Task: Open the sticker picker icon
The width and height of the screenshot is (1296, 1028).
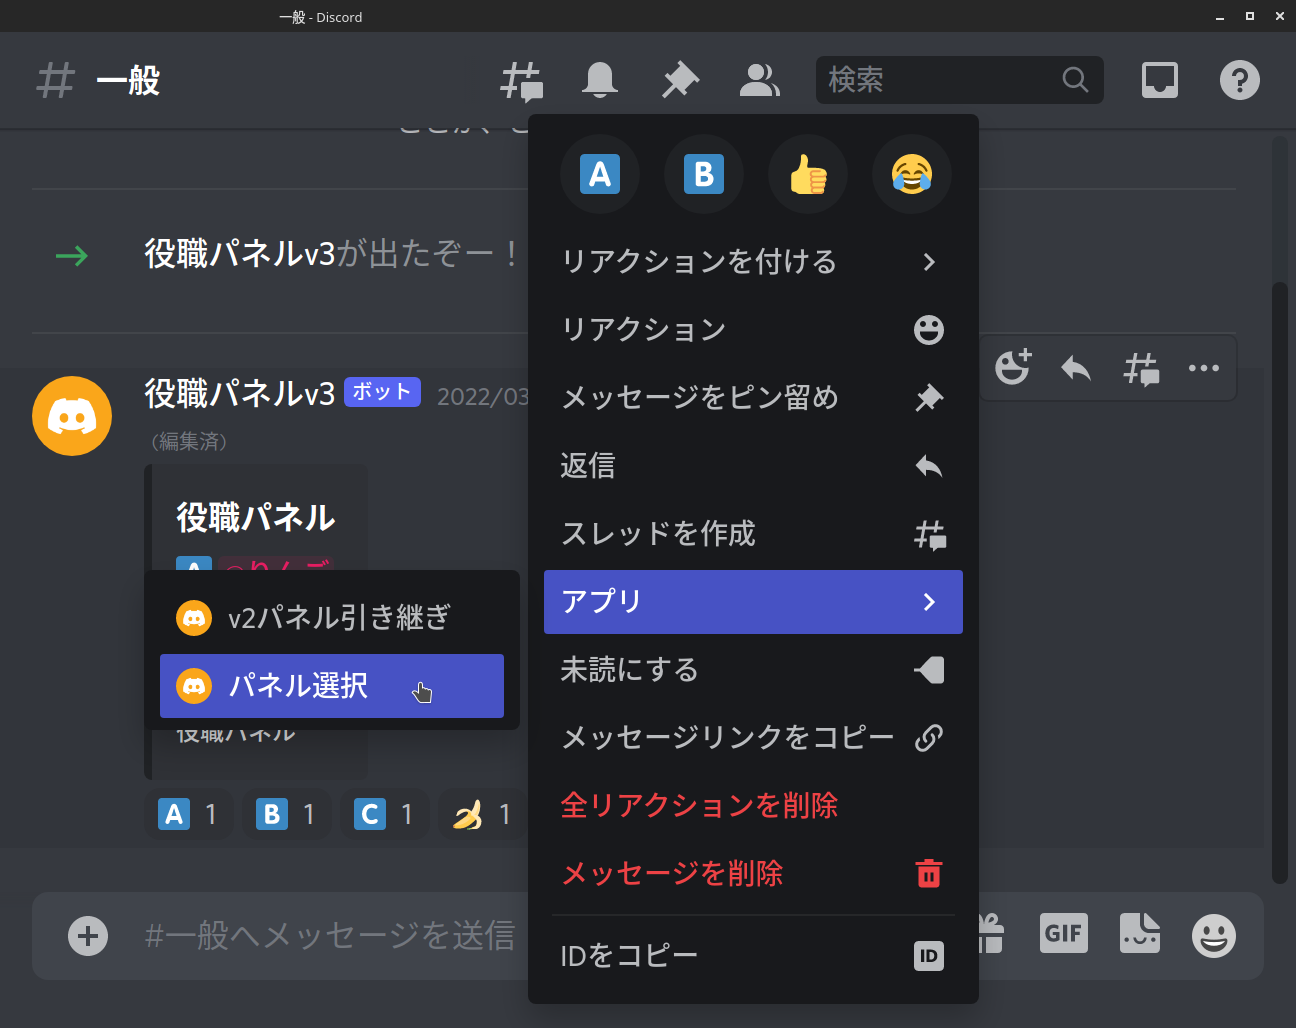Action: (x=1140, y=934)
